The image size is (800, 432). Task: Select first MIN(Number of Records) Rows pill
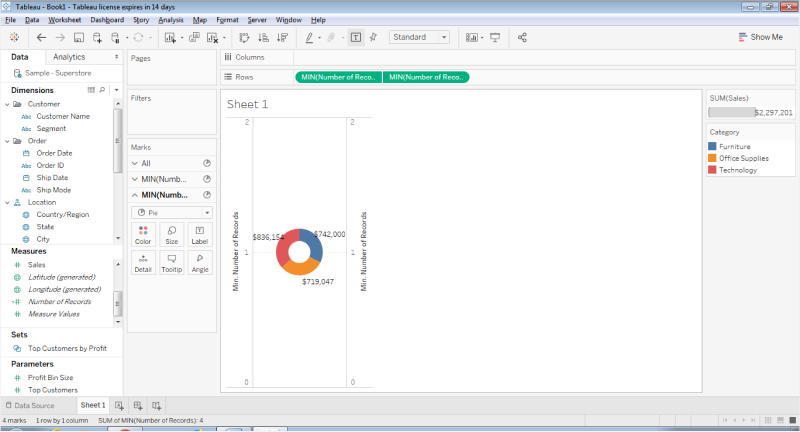tap(338, 77)
